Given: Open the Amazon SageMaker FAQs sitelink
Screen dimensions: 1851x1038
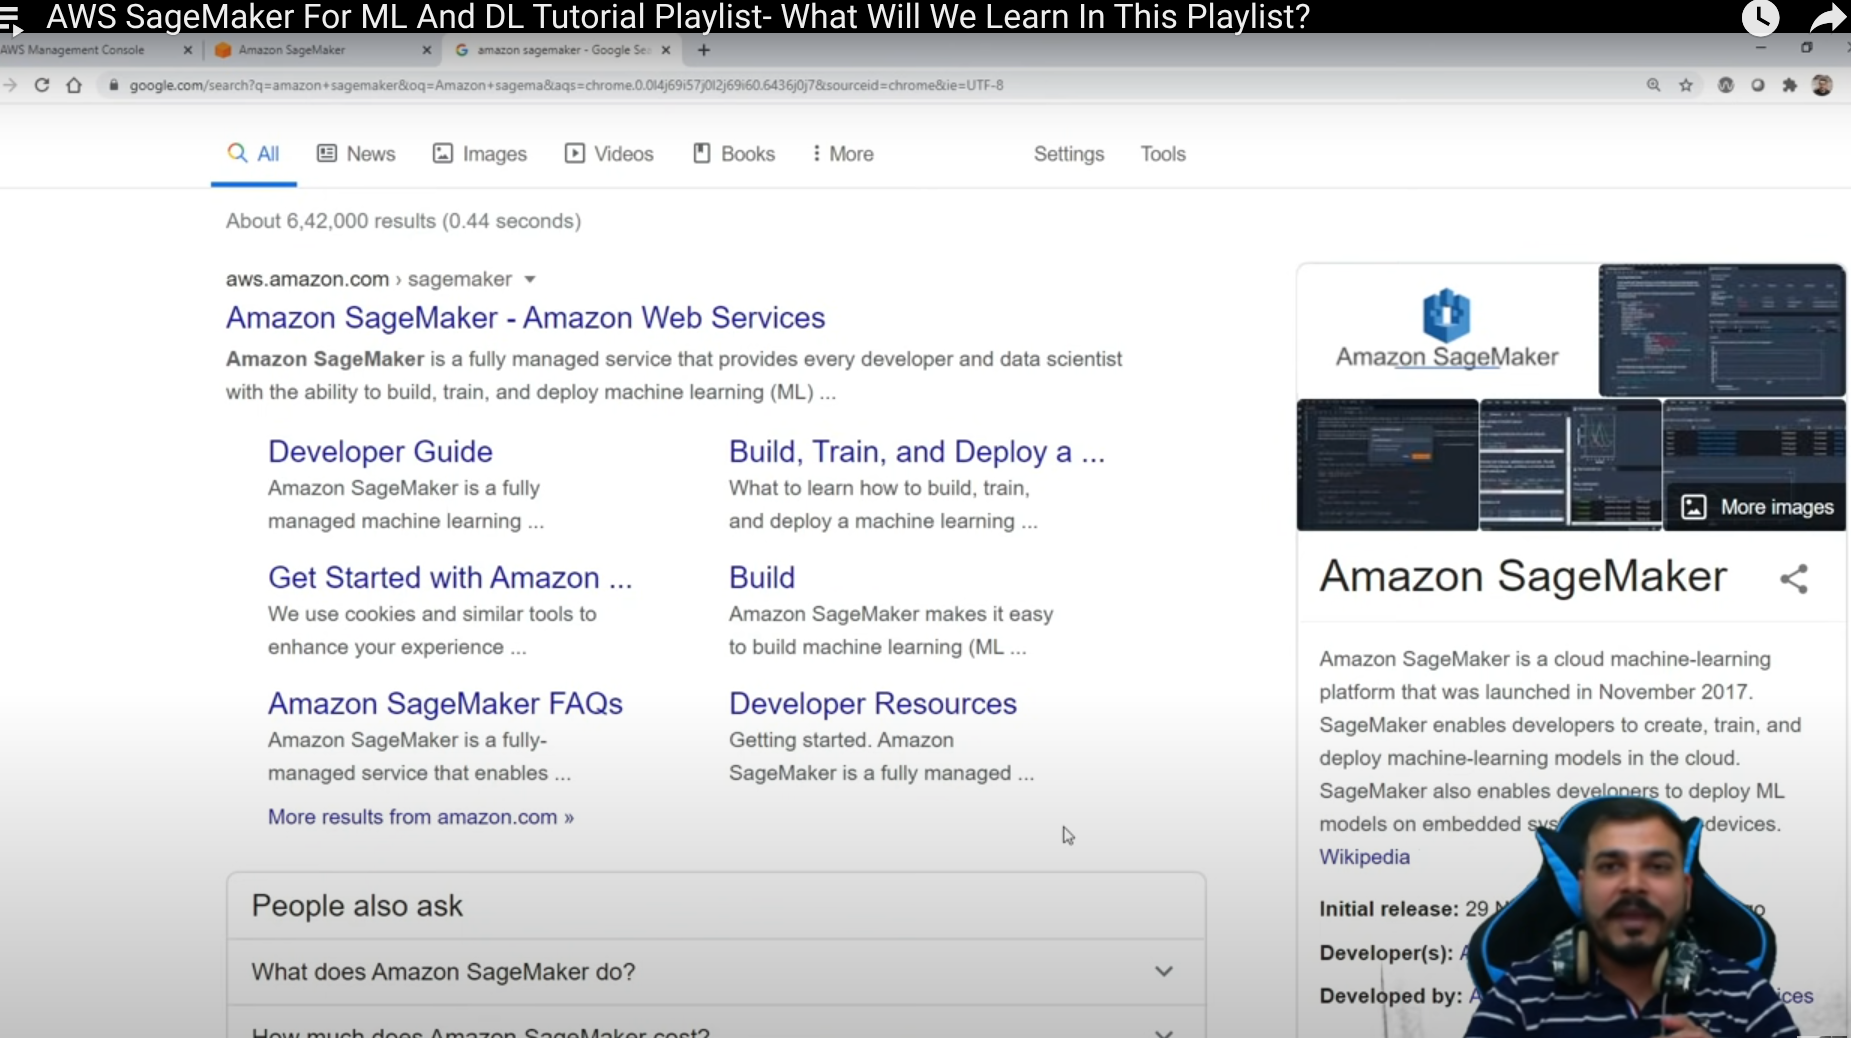Looking at the screenshot, I should [x=445, y=704].
